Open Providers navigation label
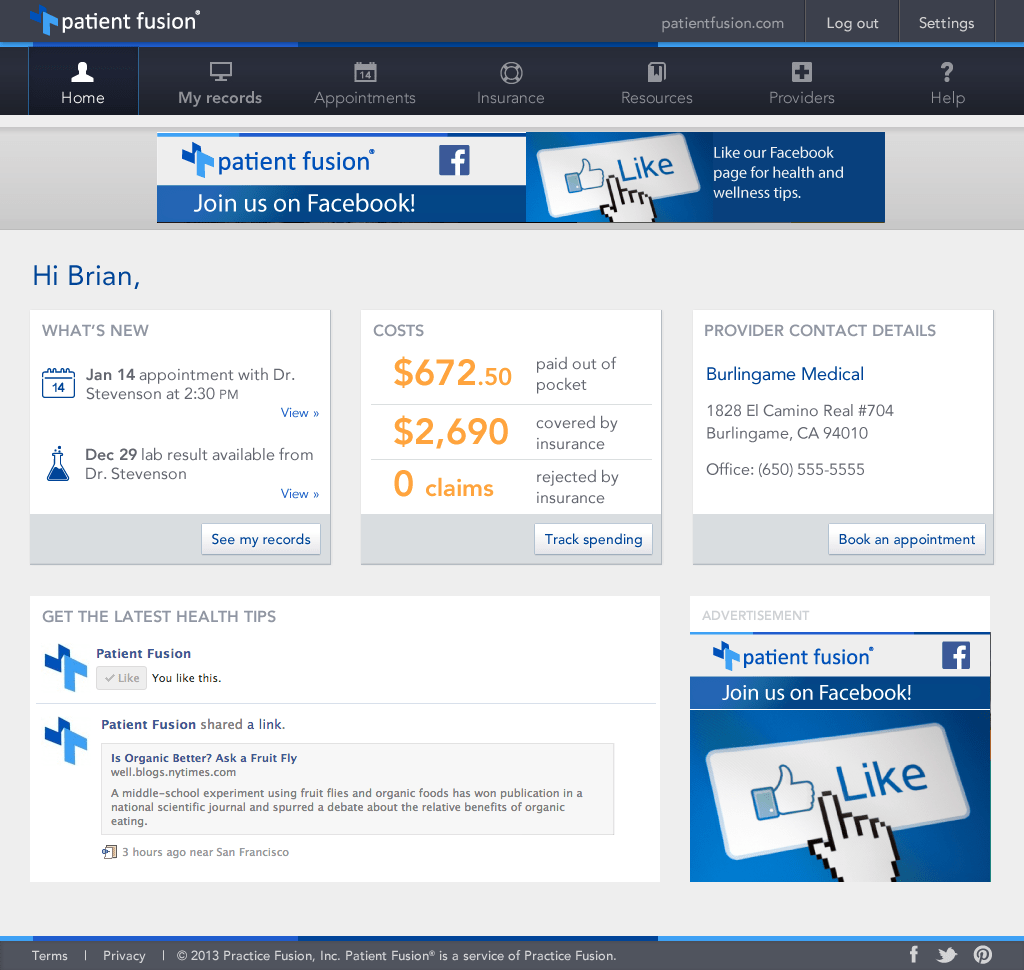The height and width of the screenshot is (970, 1024). [801, 97]
